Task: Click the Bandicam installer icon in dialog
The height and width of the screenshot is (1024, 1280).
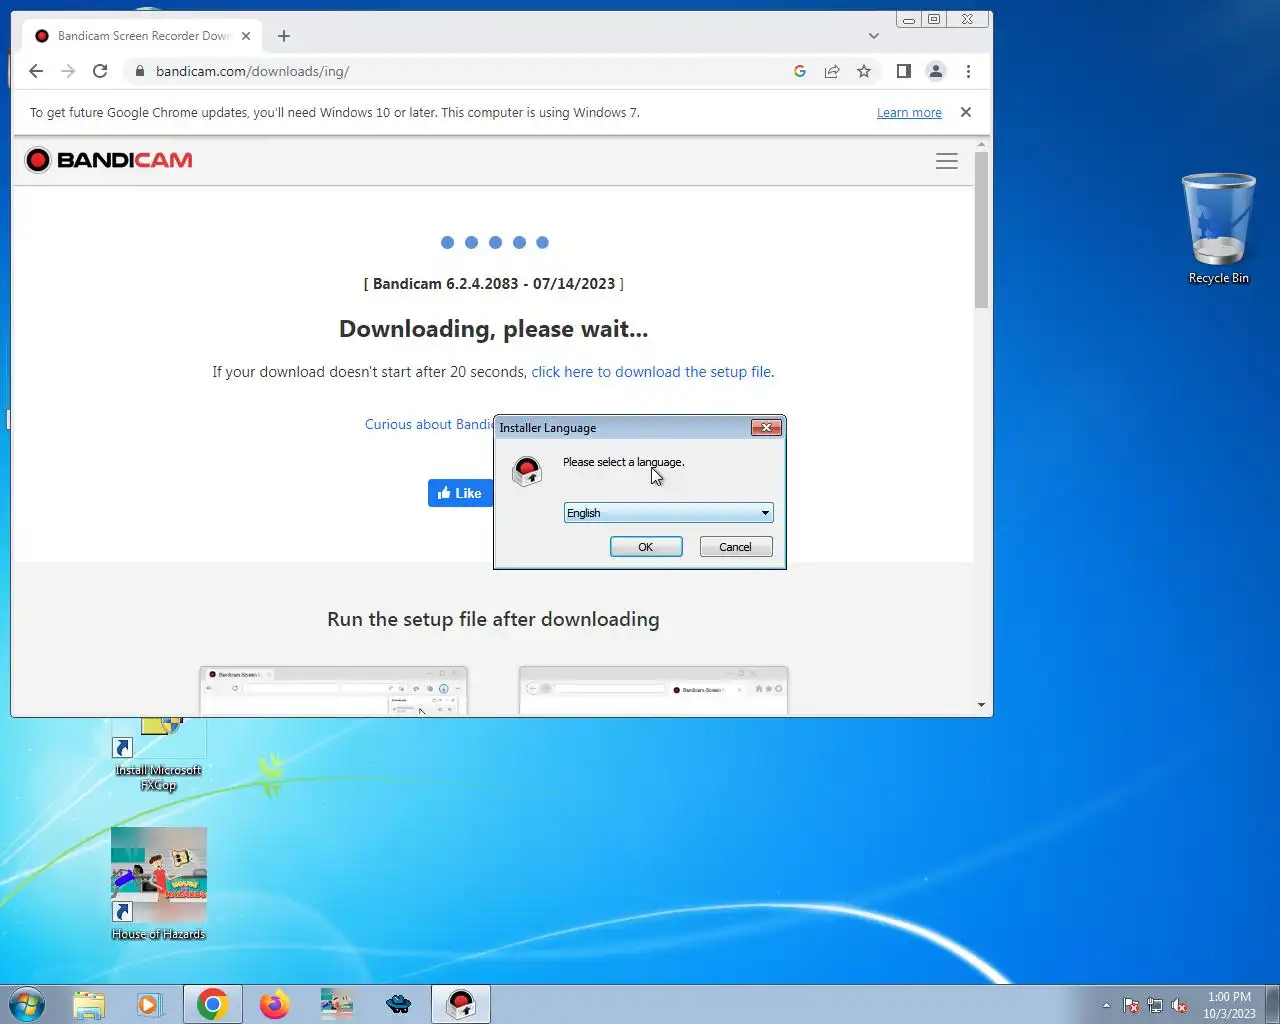Action: [527, 471]
